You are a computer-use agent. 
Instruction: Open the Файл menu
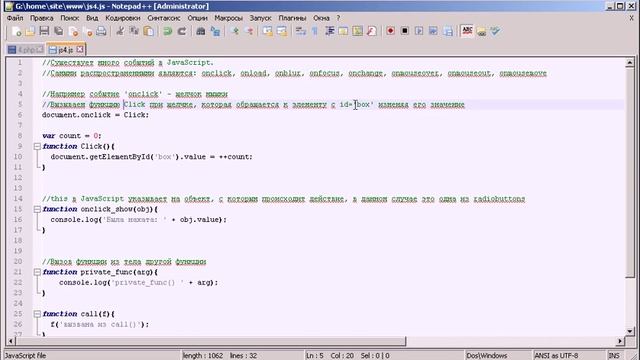(15, 18)
